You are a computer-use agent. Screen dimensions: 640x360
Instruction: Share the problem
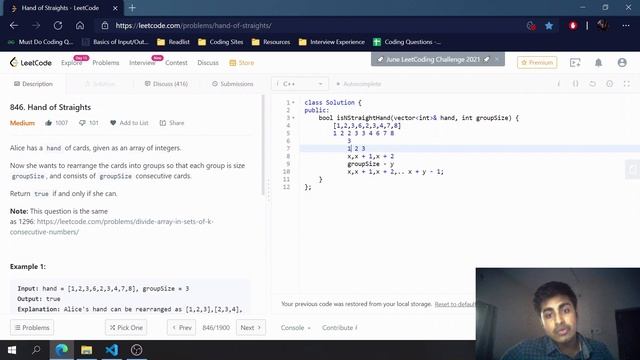pos(172,123)
